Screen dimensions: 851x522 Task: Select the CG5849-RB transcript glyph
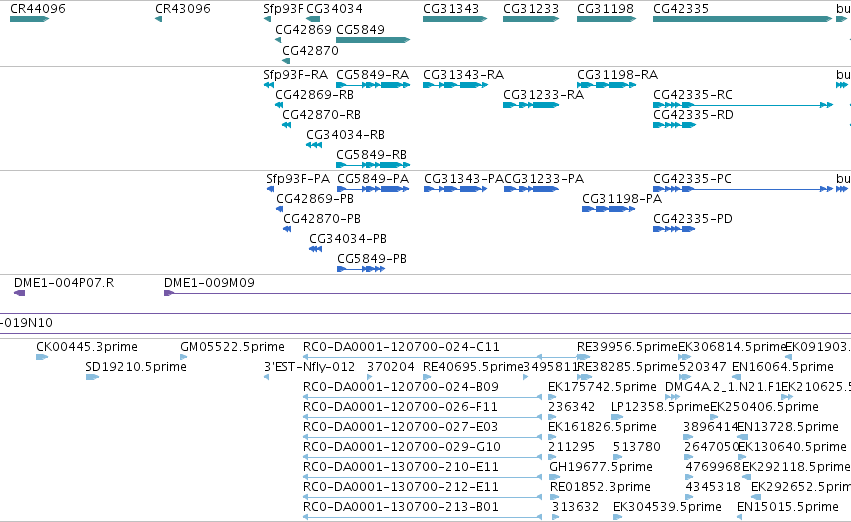(x=373, y=165)
